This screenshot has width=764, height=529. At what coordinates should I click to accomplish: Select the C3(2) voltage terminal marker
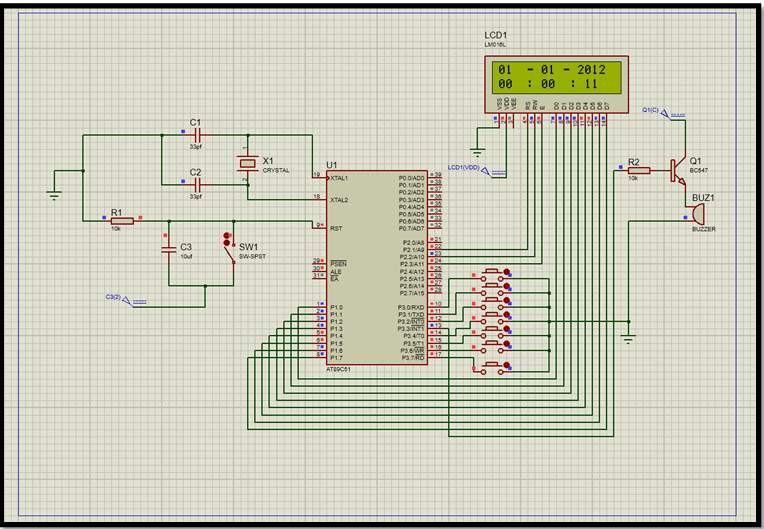coord(134,301)
